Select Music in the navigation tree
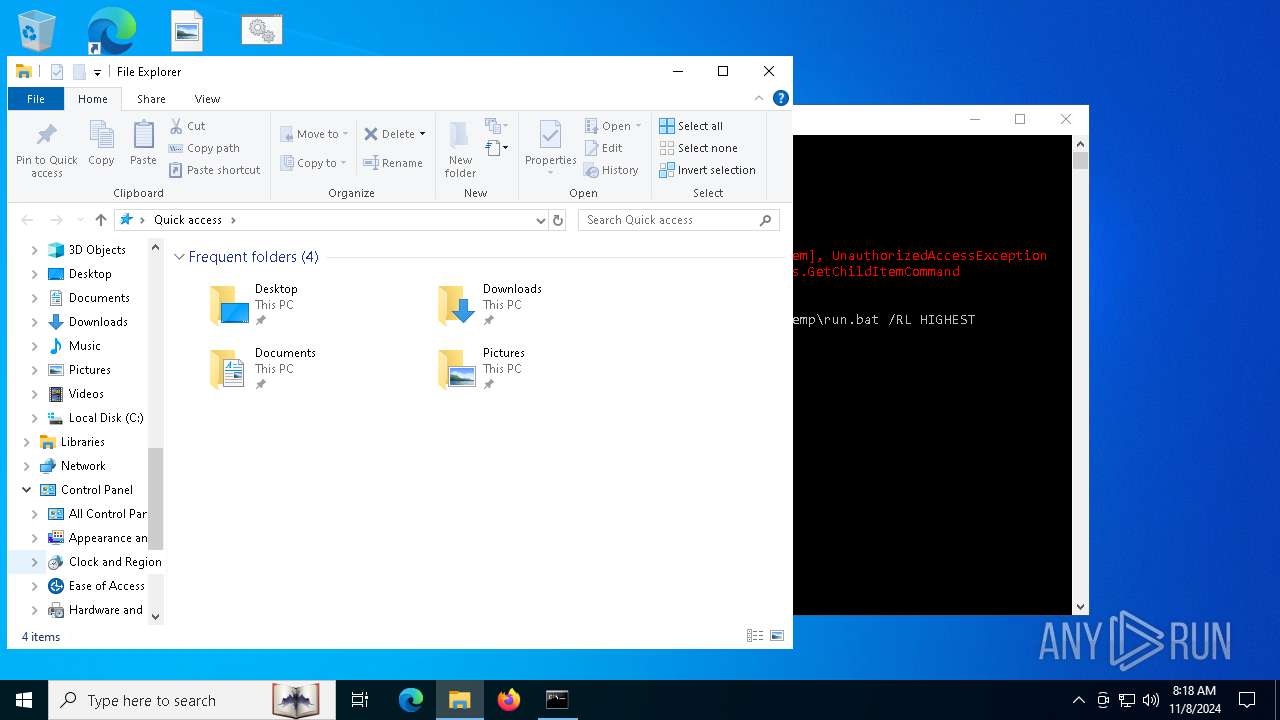Screen dimensions: 1280x720 pyautogui.click(x=84, y=346)
